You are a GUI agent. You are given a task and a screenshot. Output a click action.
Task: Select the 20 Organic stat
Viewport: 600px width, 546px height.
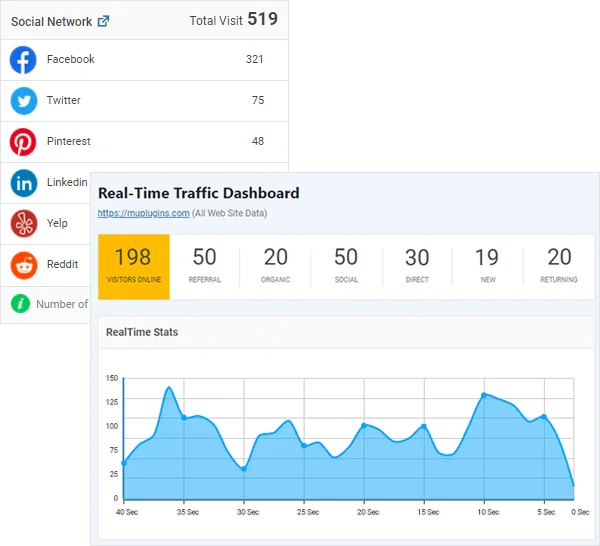coord(276,266)
